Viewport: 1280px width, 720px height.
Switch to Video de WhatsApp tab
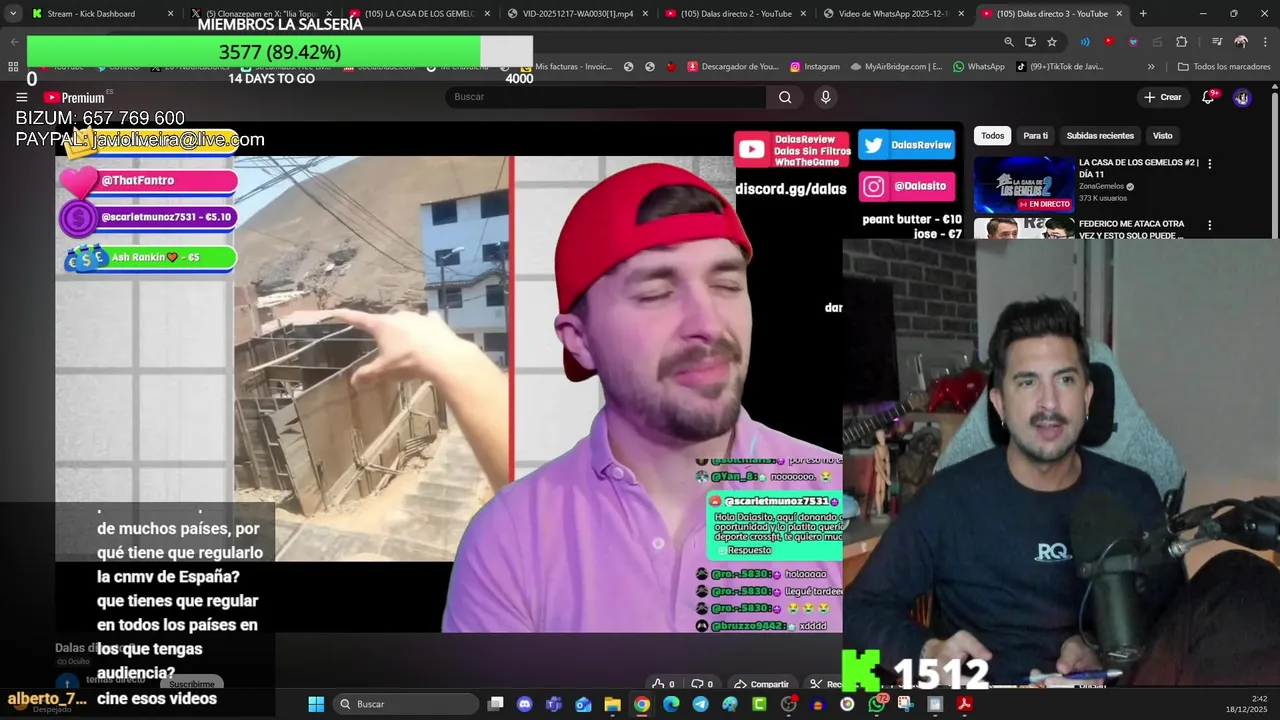pos(893,14)
